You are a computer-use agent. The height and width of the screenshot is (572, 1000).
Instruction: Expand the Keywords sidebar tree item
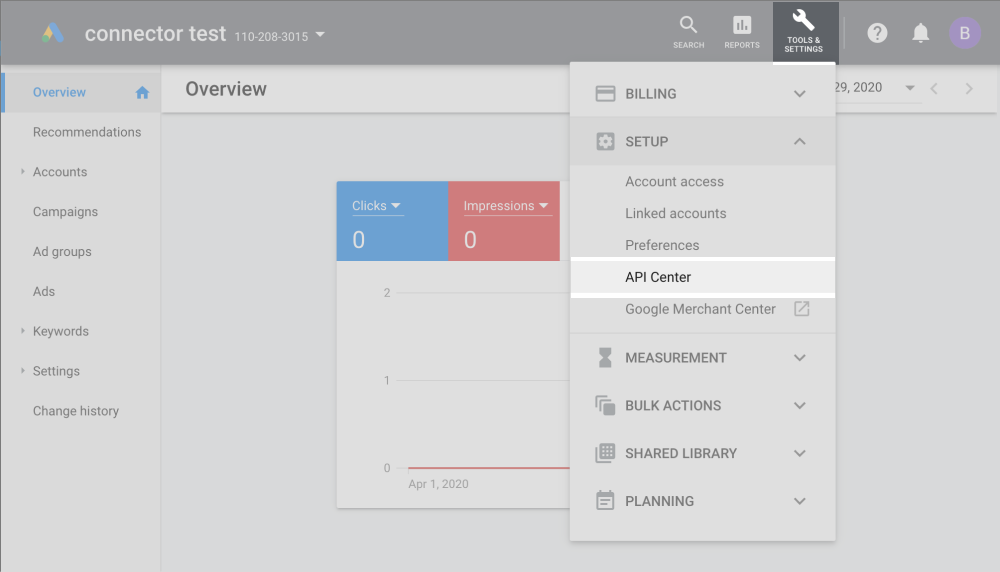coord(23,331)
